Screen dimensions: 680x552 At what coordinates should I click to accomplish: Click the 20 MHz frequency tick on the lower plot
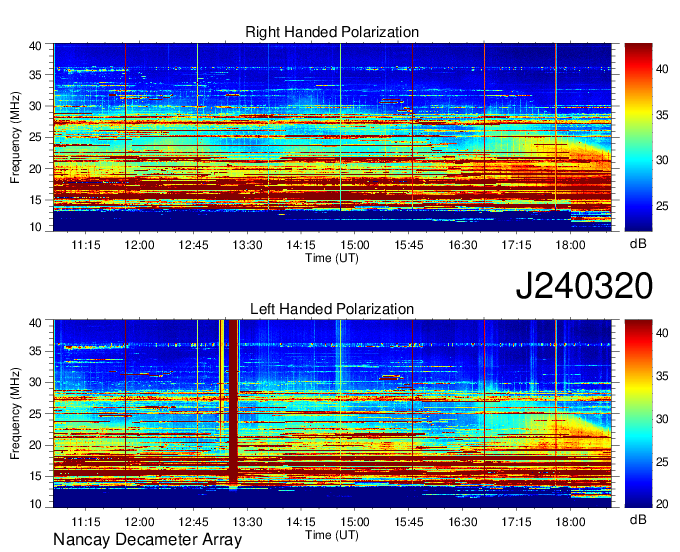coord(35,445)
